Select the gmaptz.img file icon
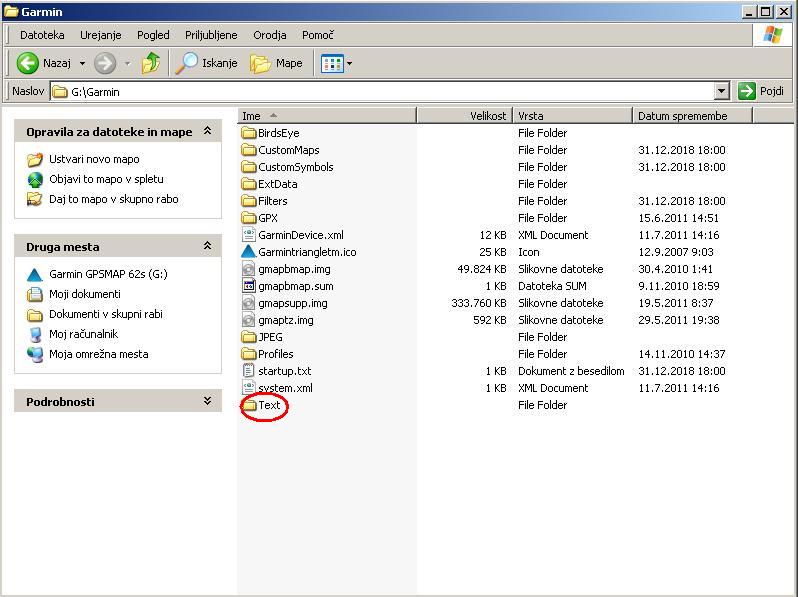 [248, 320]
